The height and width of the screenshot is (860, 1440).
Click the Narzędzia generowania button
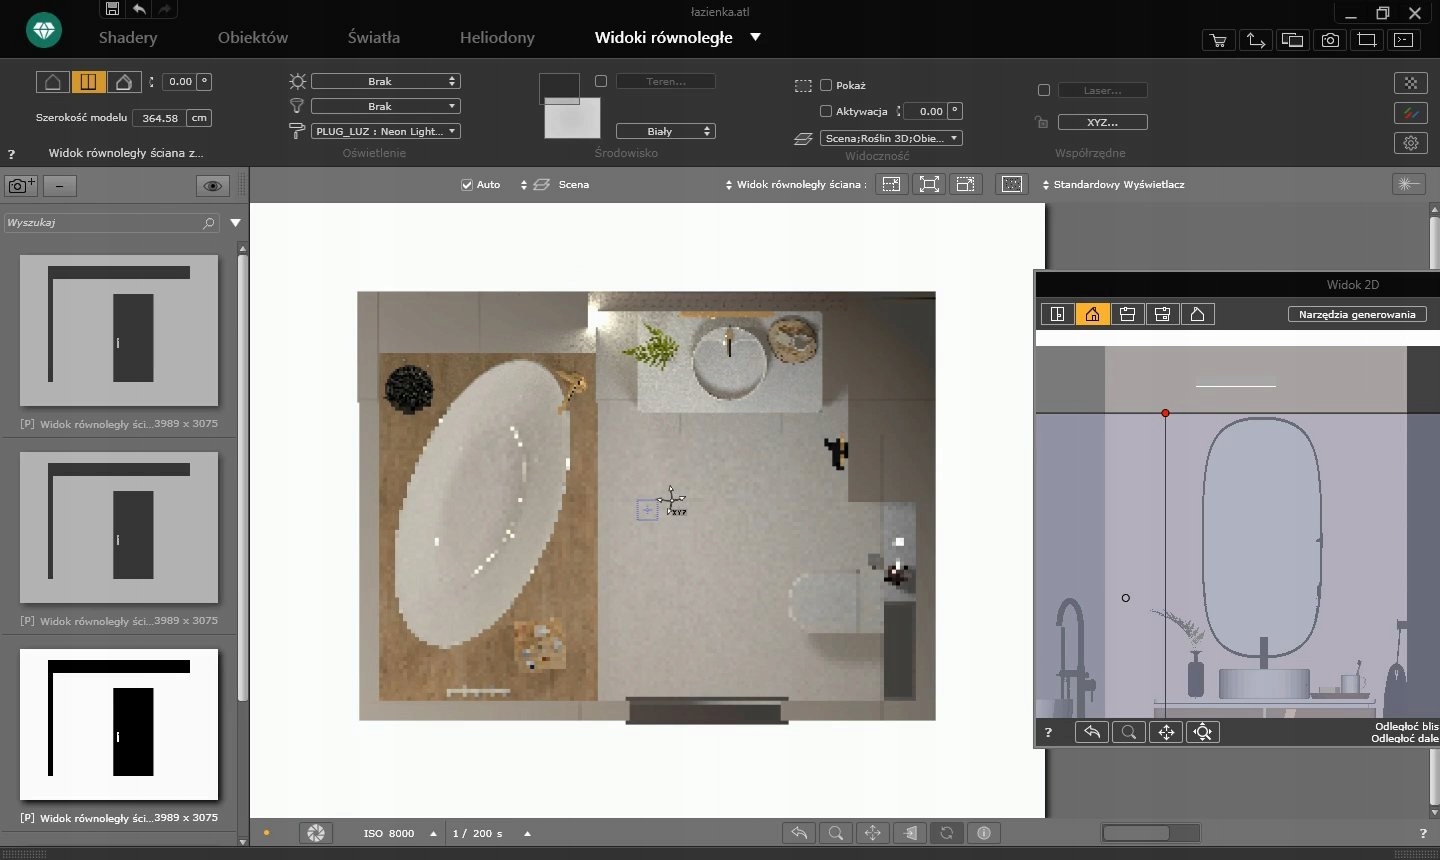pyautogui.click(x=1356, y=314)
